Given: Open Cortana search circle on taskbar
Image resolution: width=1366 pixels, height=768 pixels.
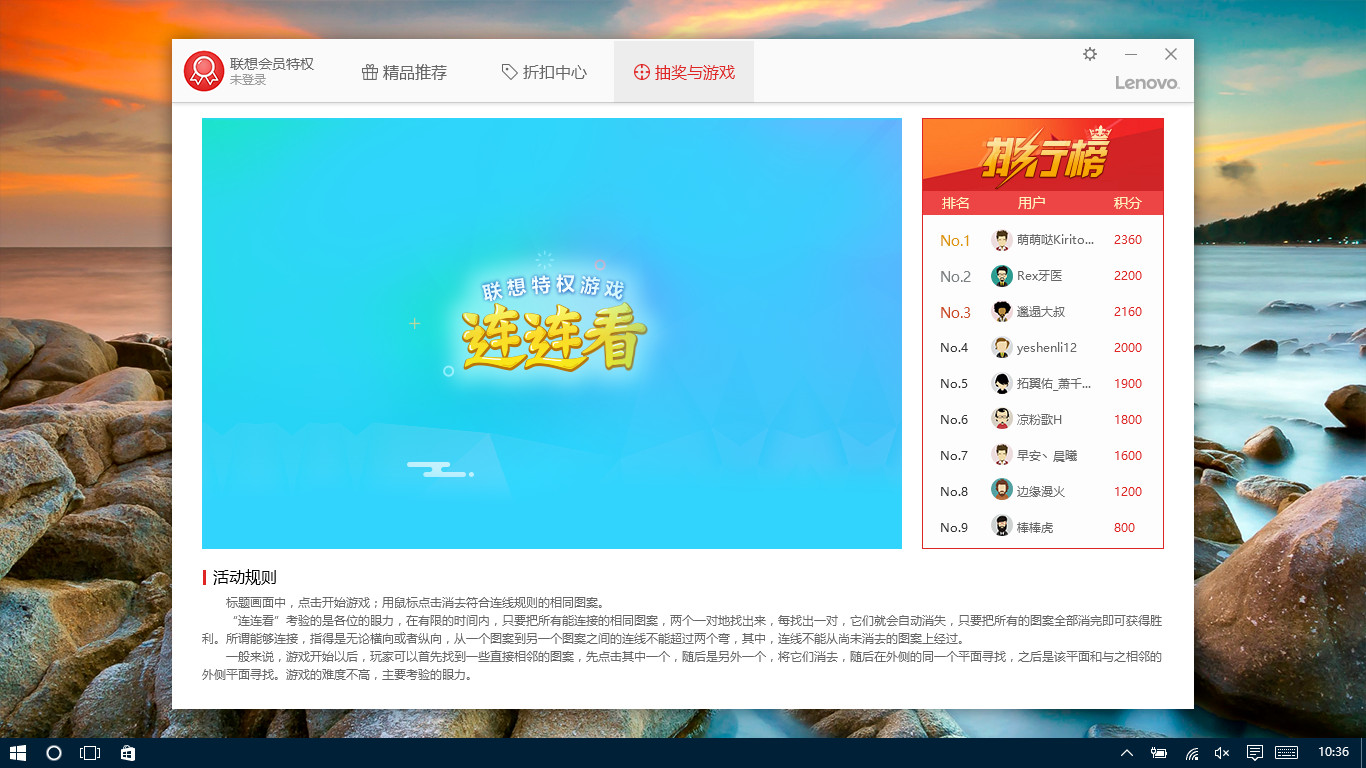Looking at the screenshot, I should click(54, 753).
